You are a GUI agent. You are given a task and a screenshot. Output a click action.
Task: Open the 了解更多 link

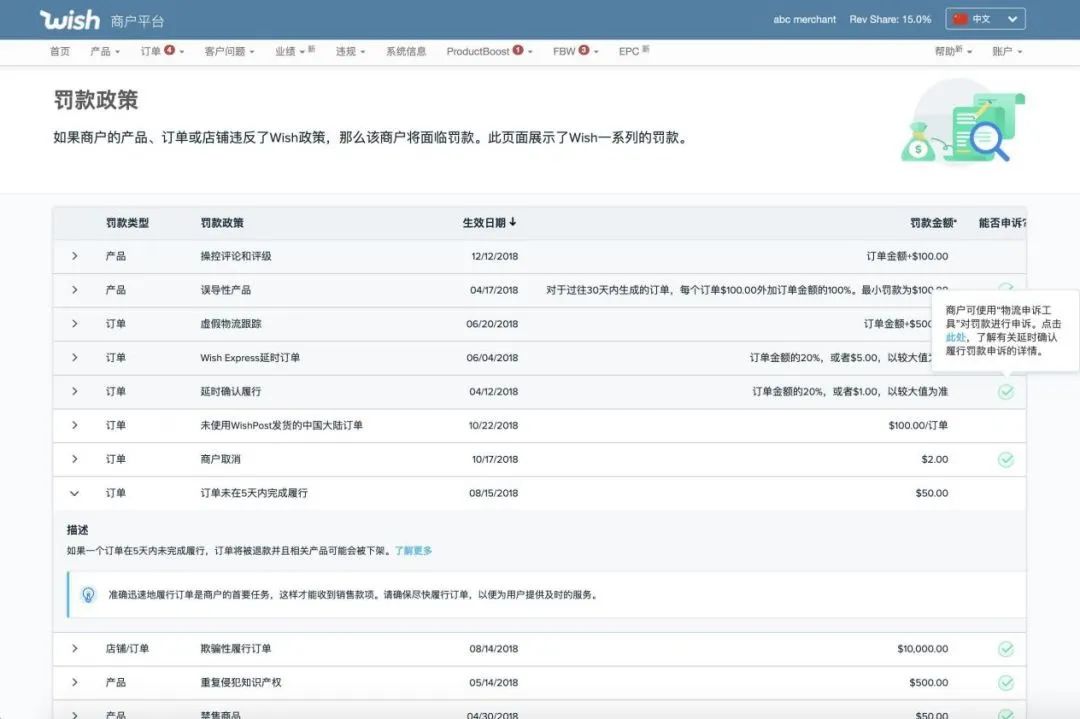pyautogui.click(x=413, y=550)
